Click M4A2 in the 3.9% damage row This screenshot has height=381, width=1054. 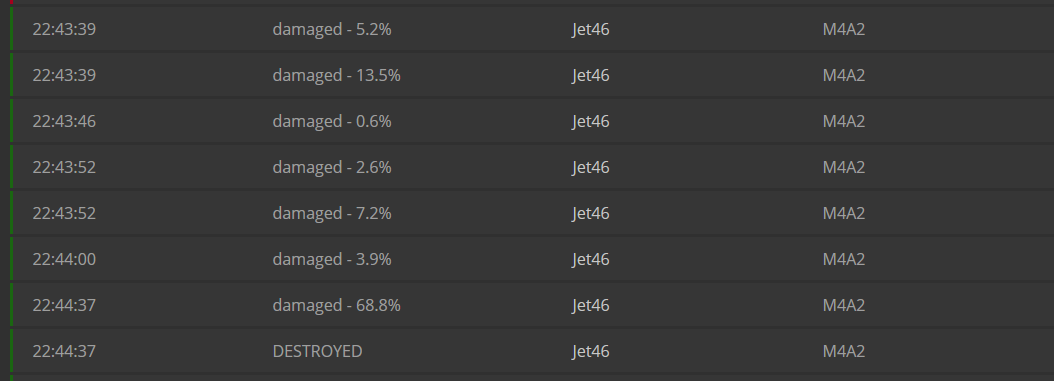844,259
